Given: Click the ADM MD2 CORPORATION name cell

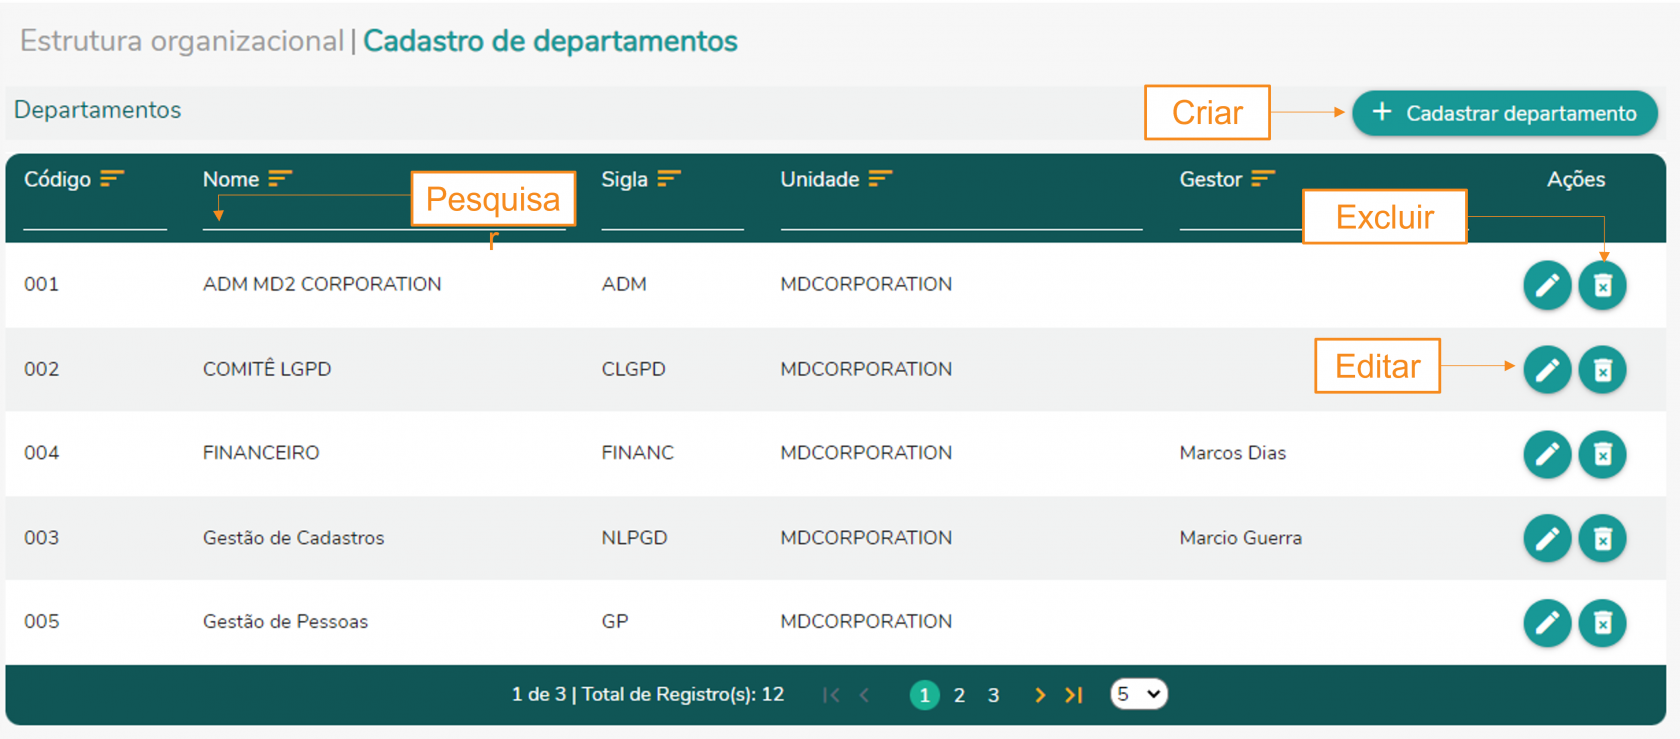Looking at the screenshot, I should 322,284.
